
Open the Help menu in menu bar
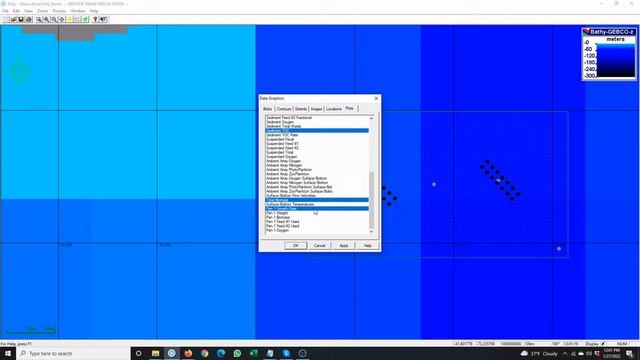point(94,11)
